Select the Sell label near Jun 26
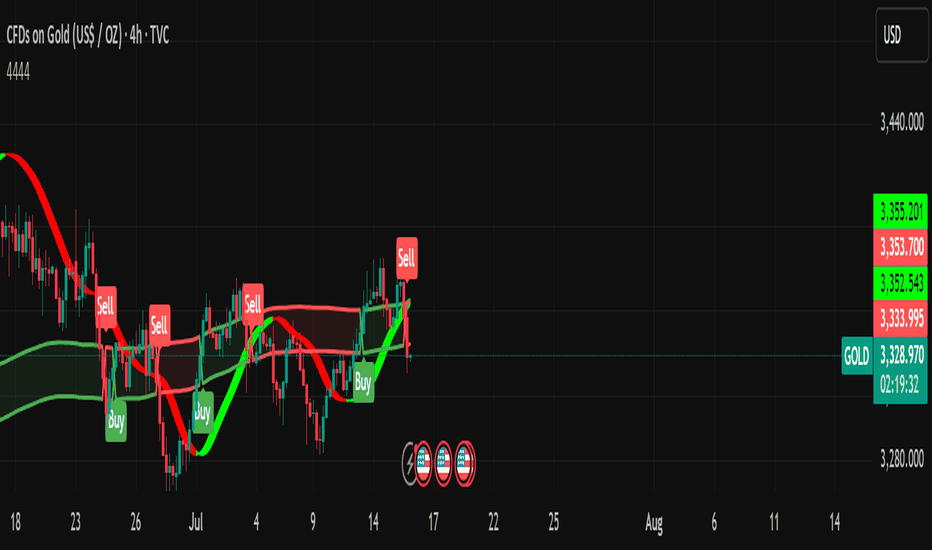The height and width of the screenshot is (550, 932). point(159,325)
